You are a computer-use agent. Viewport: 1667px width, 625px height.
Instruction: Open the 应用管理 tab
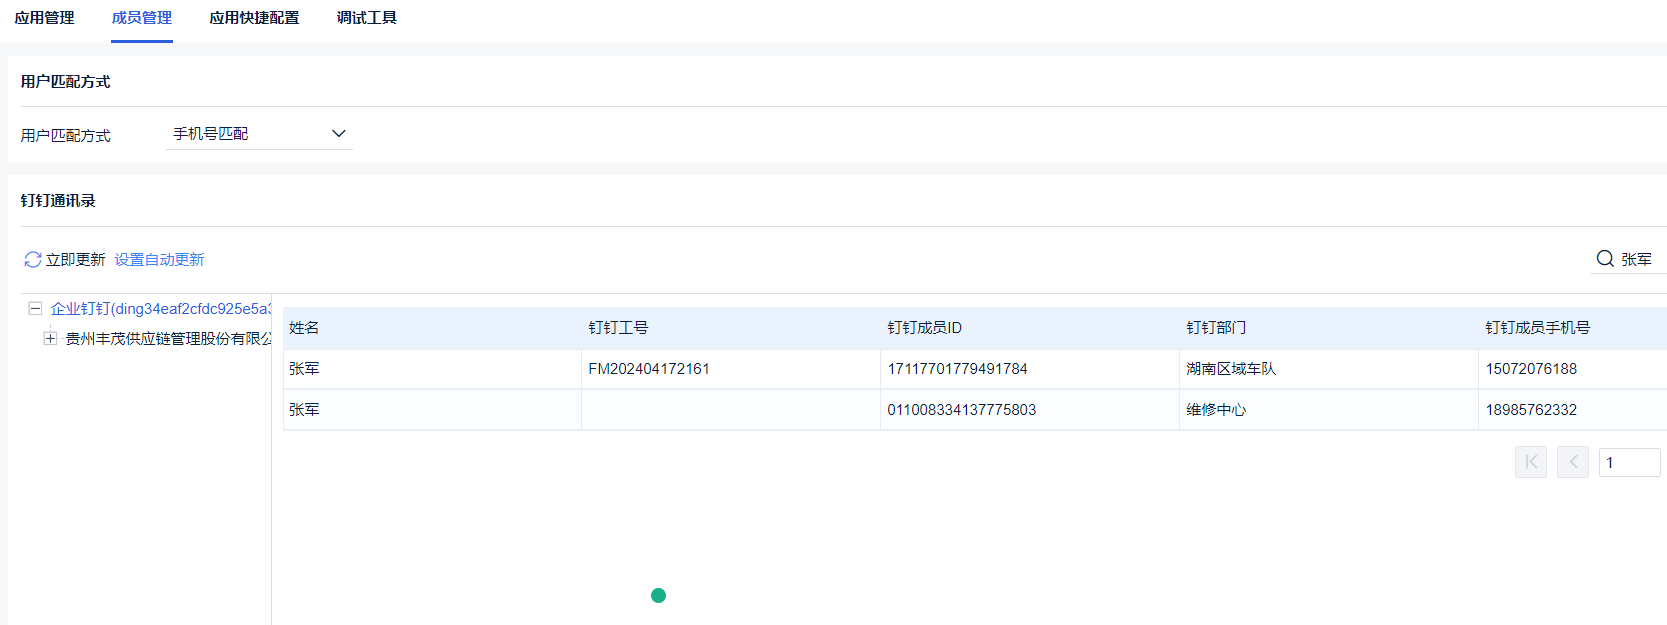coord(44,18)
